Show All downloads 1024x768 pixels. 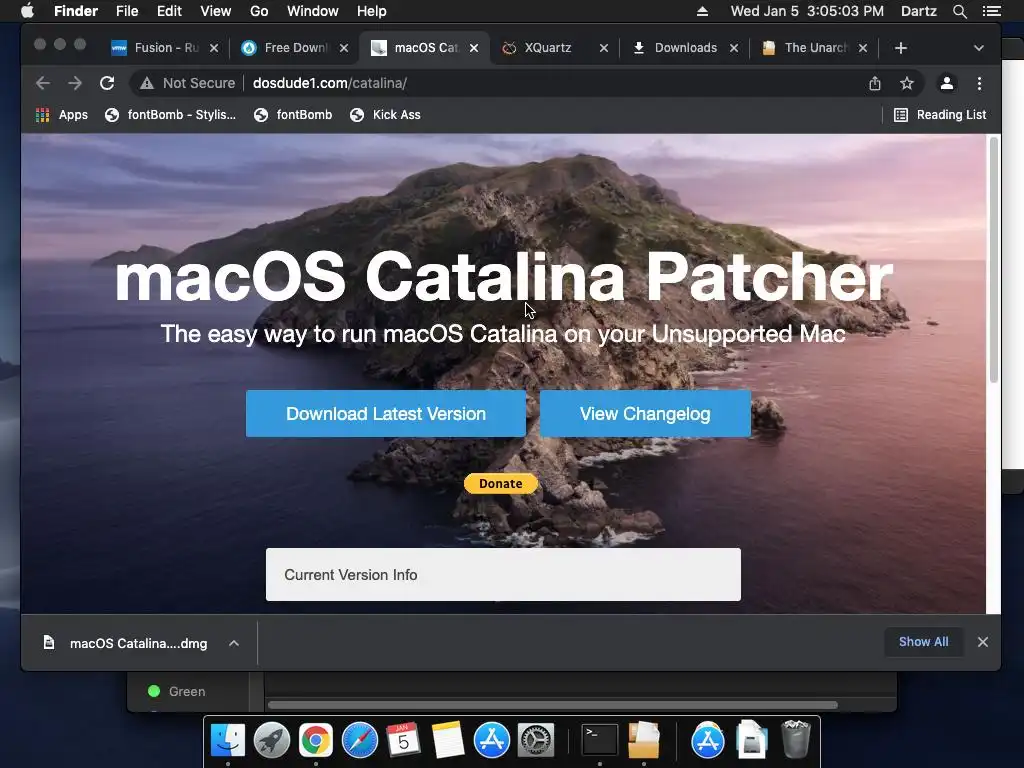[x=923, y=642]
